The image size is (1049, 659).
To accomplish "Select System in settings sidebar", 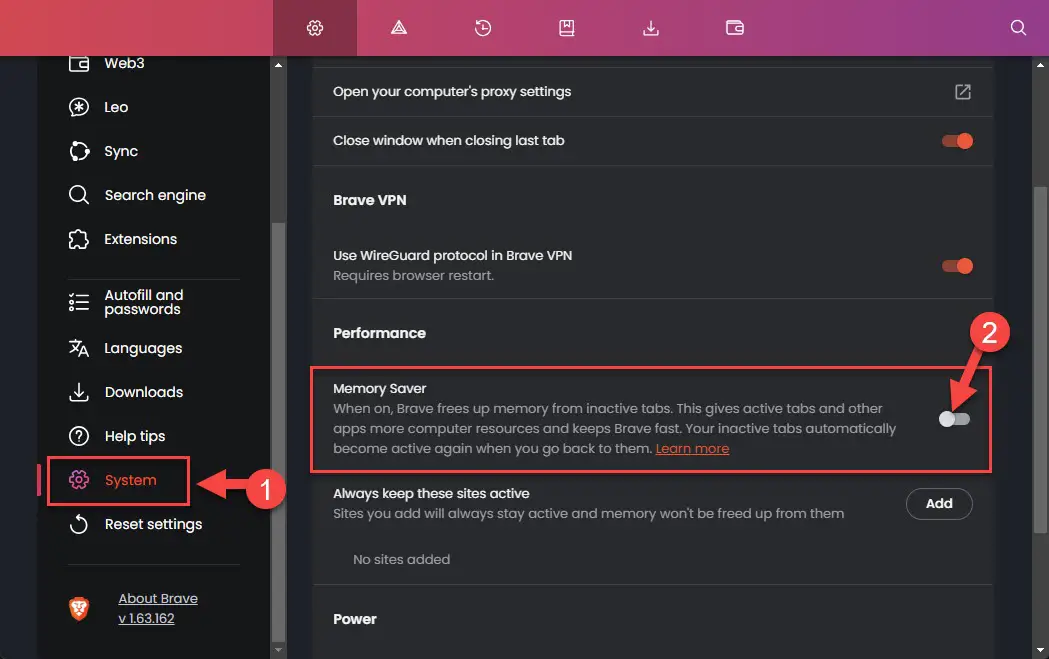I will (x=130, y=480).
